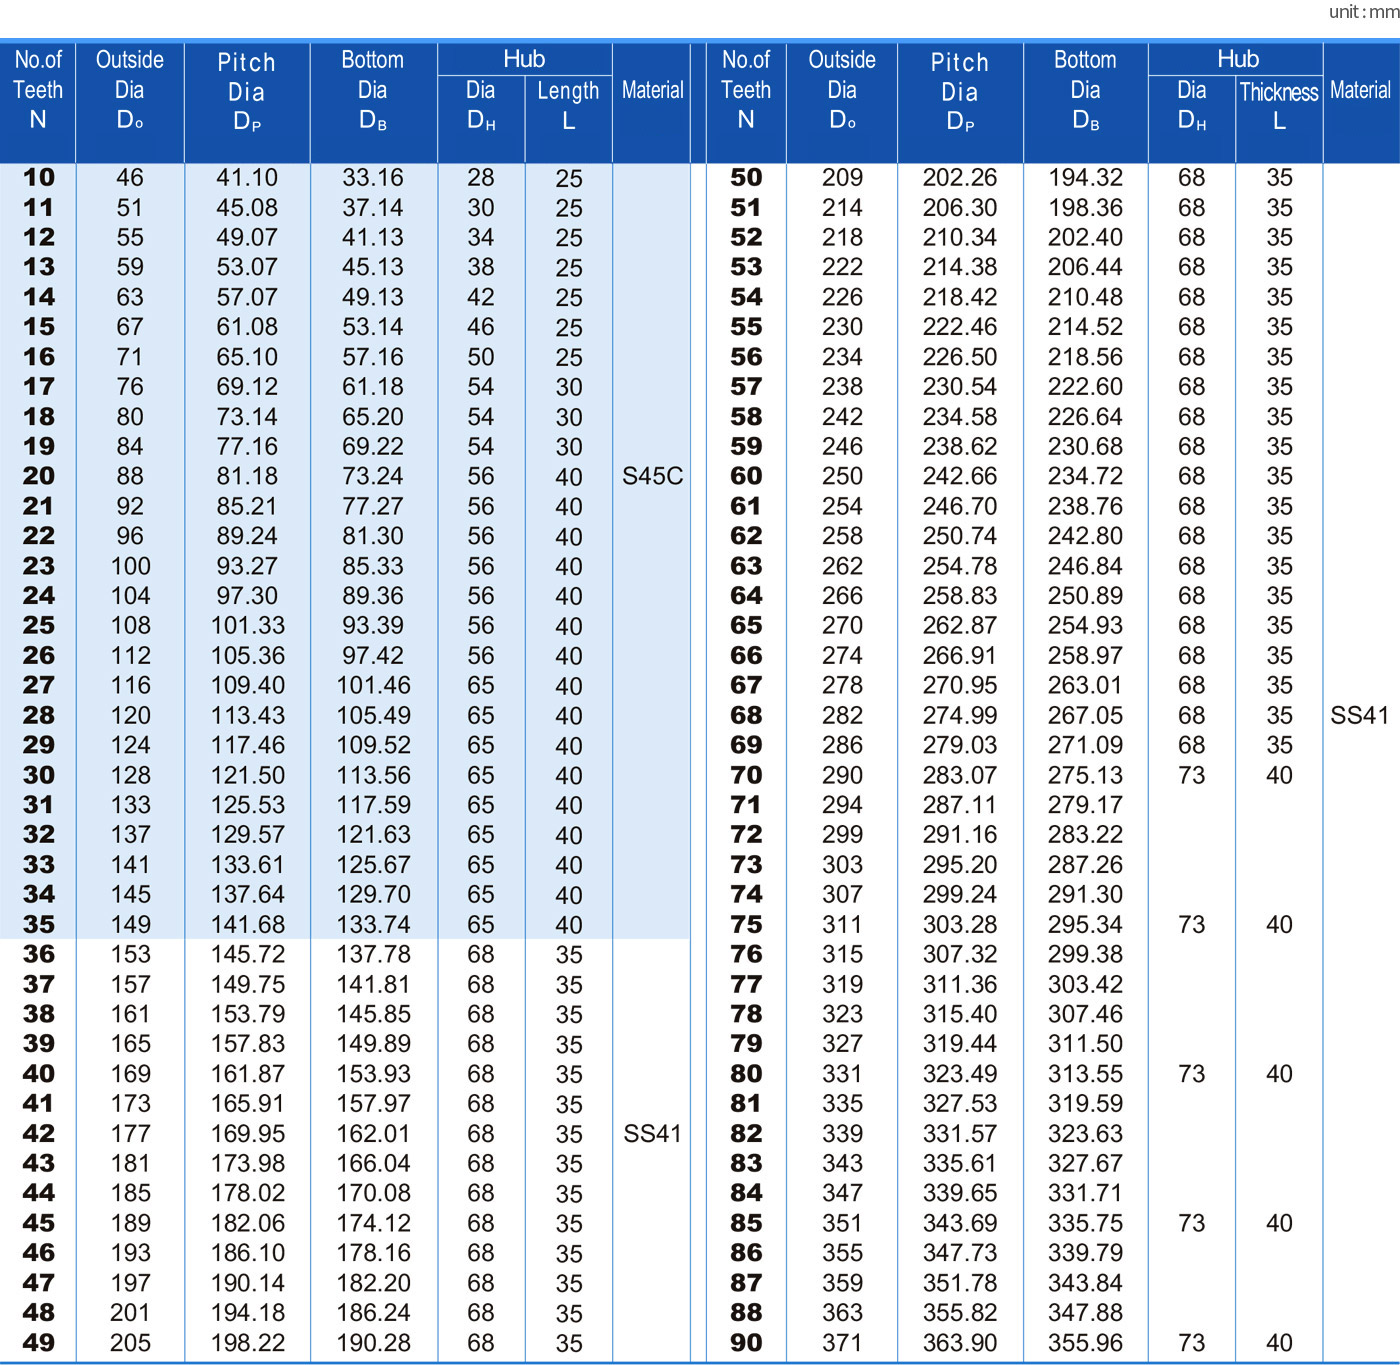Select pitch diameter 45.08
This screenshot has height=1365, width=1400.
pos(247,208)
